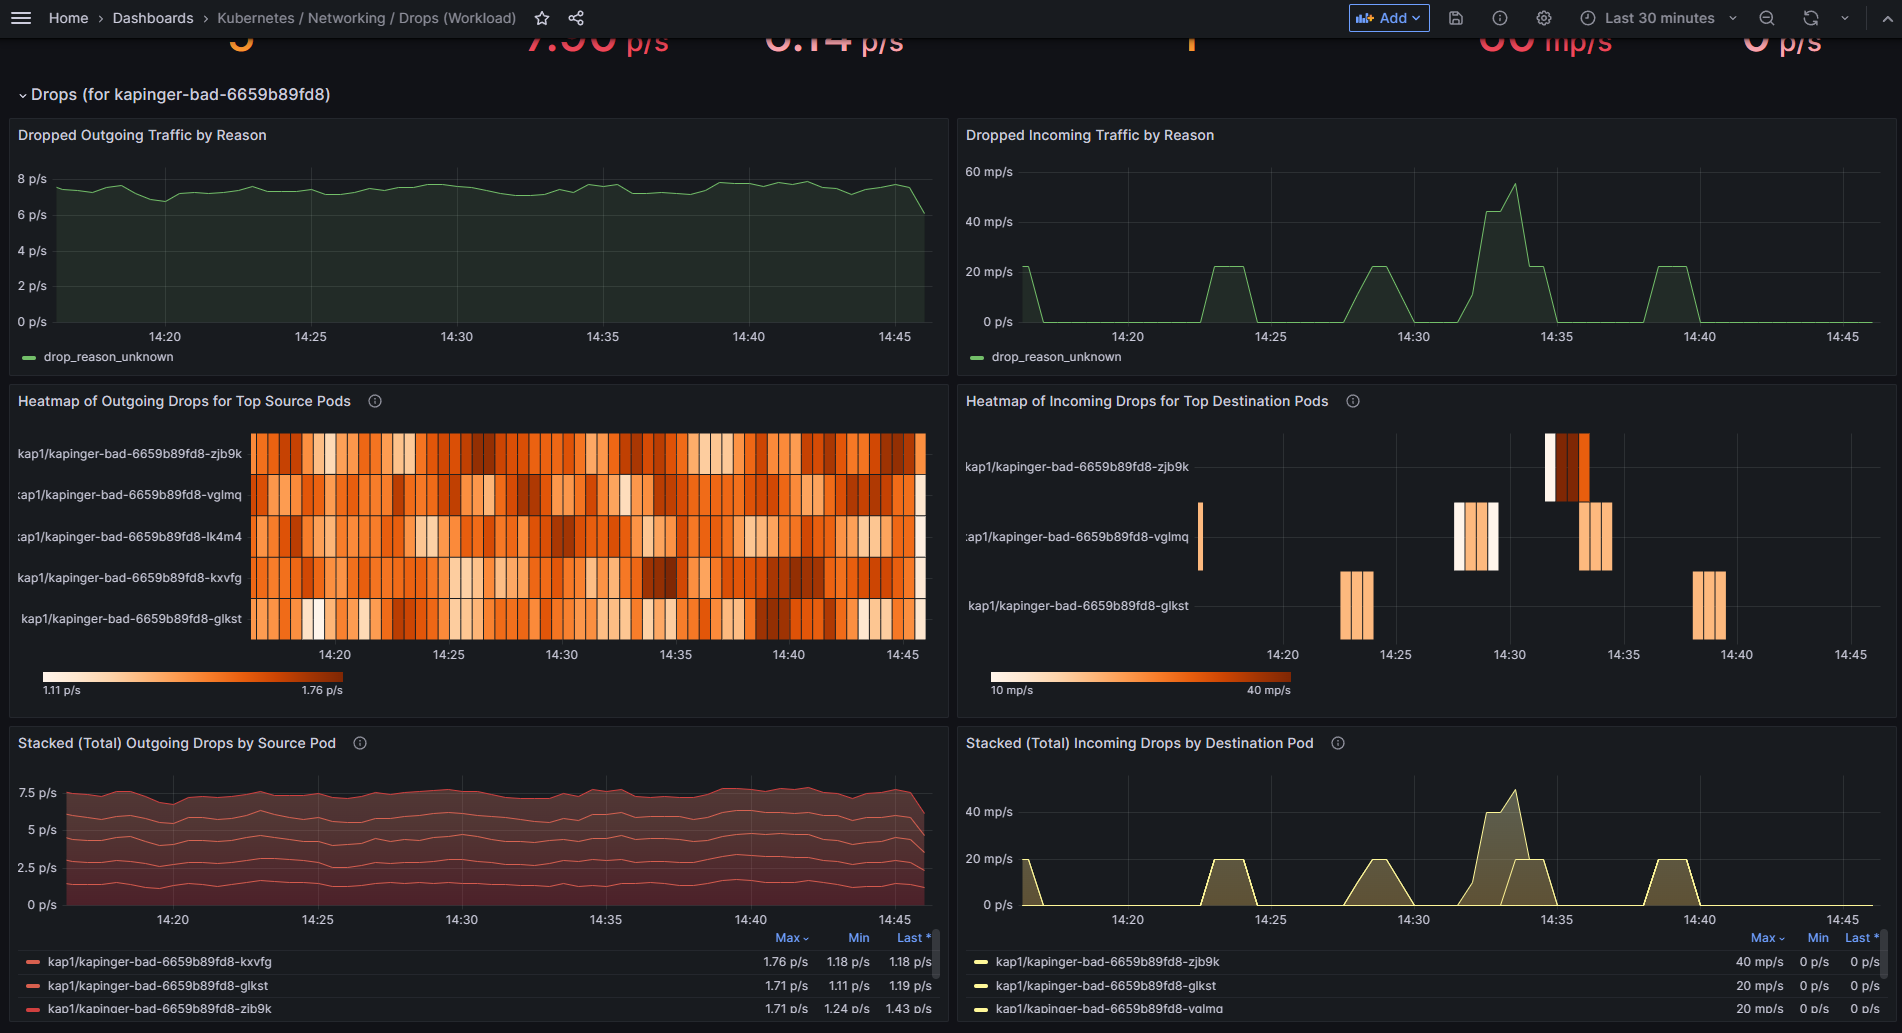The image size is (1902, 1033).
Task: Open dashboard settings gear
Action: pyautogui.click(x=1544, y=18)
